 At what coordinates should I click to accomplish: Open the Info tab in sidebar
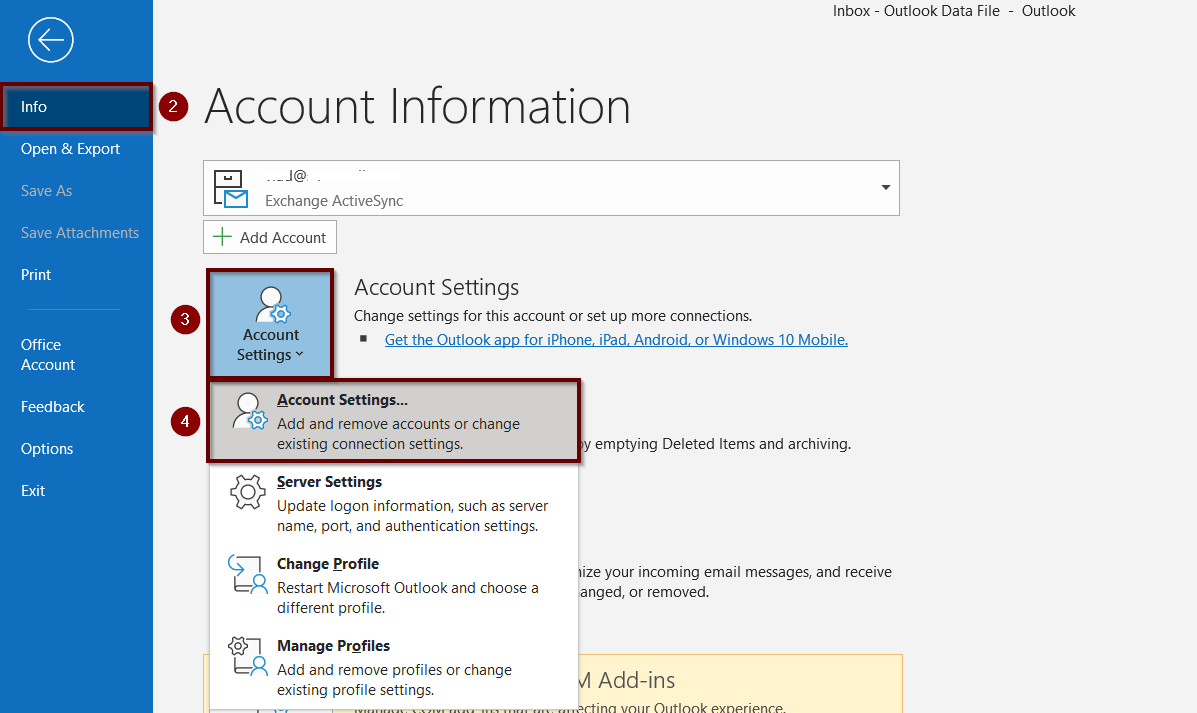(x=34, y=107)
